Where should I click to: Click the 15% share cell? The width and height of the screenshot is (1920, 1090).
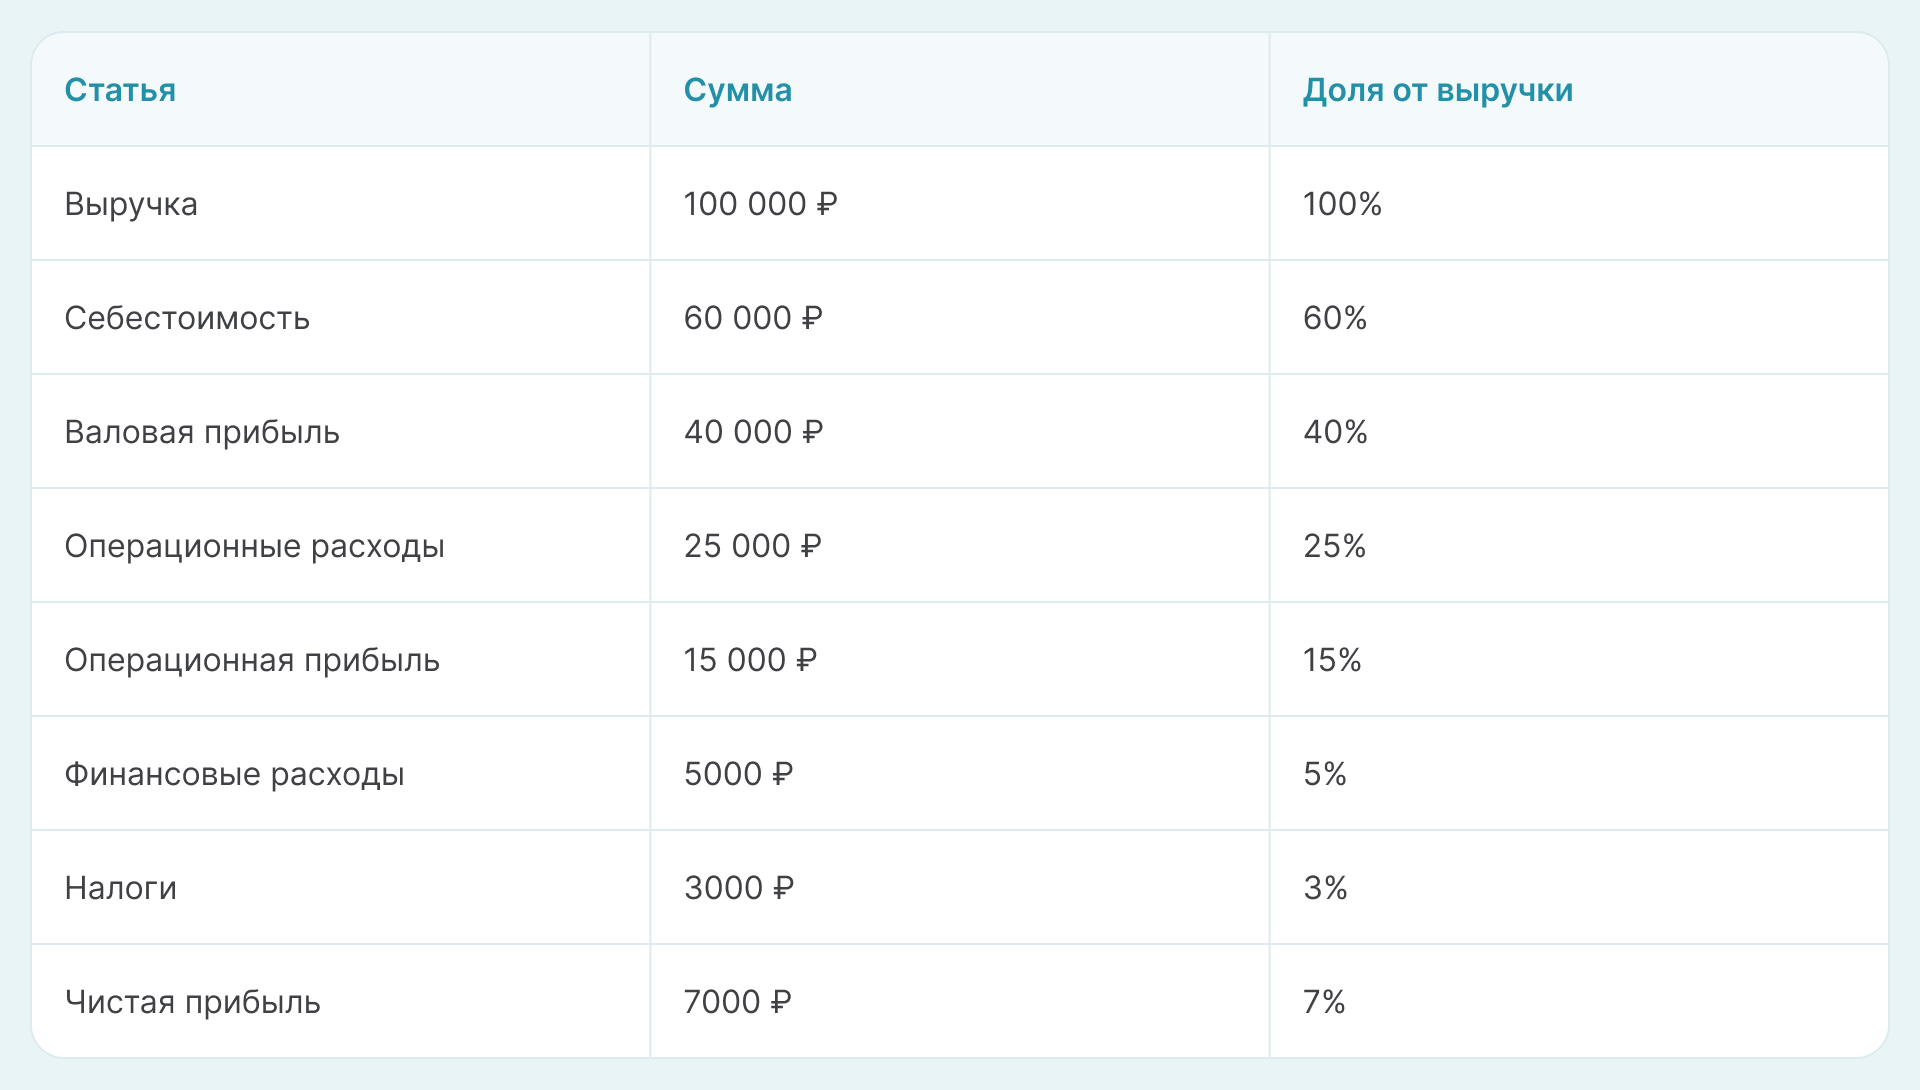(x=1332, y=660)
